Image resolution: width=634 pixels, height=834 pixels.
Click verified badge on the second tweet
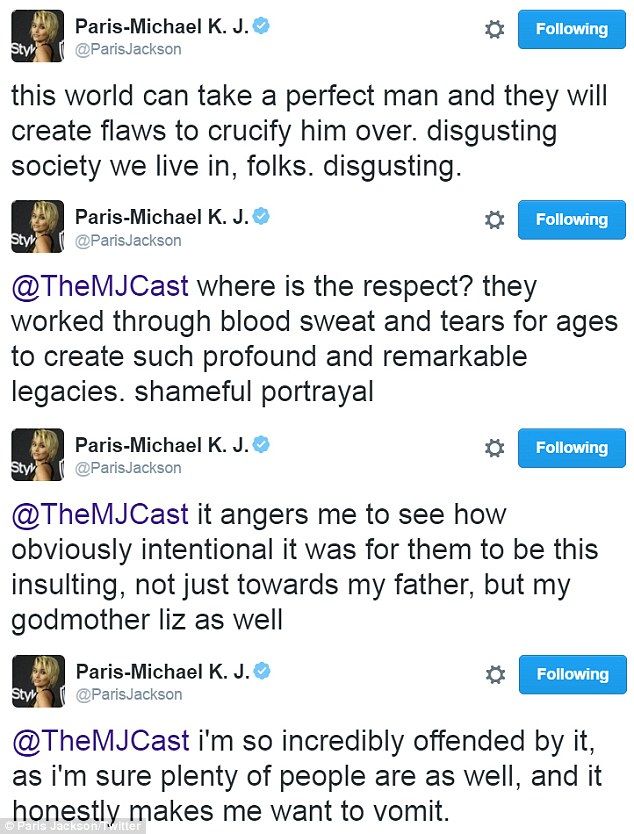coord(260,215)
